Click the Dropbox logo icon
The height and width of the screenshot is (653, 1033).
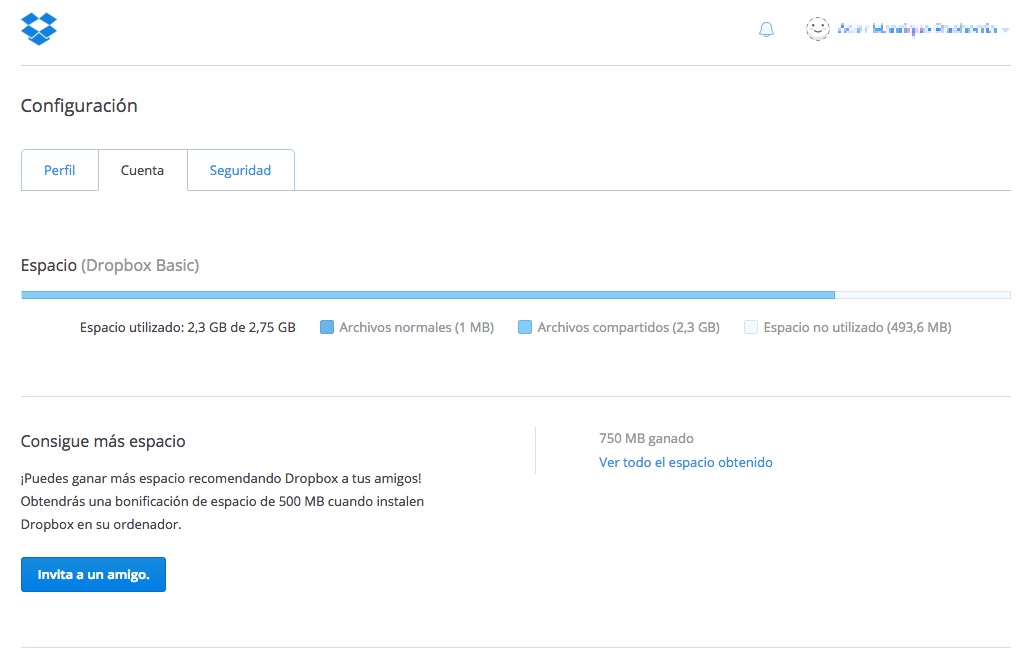[x=38, y=28]
